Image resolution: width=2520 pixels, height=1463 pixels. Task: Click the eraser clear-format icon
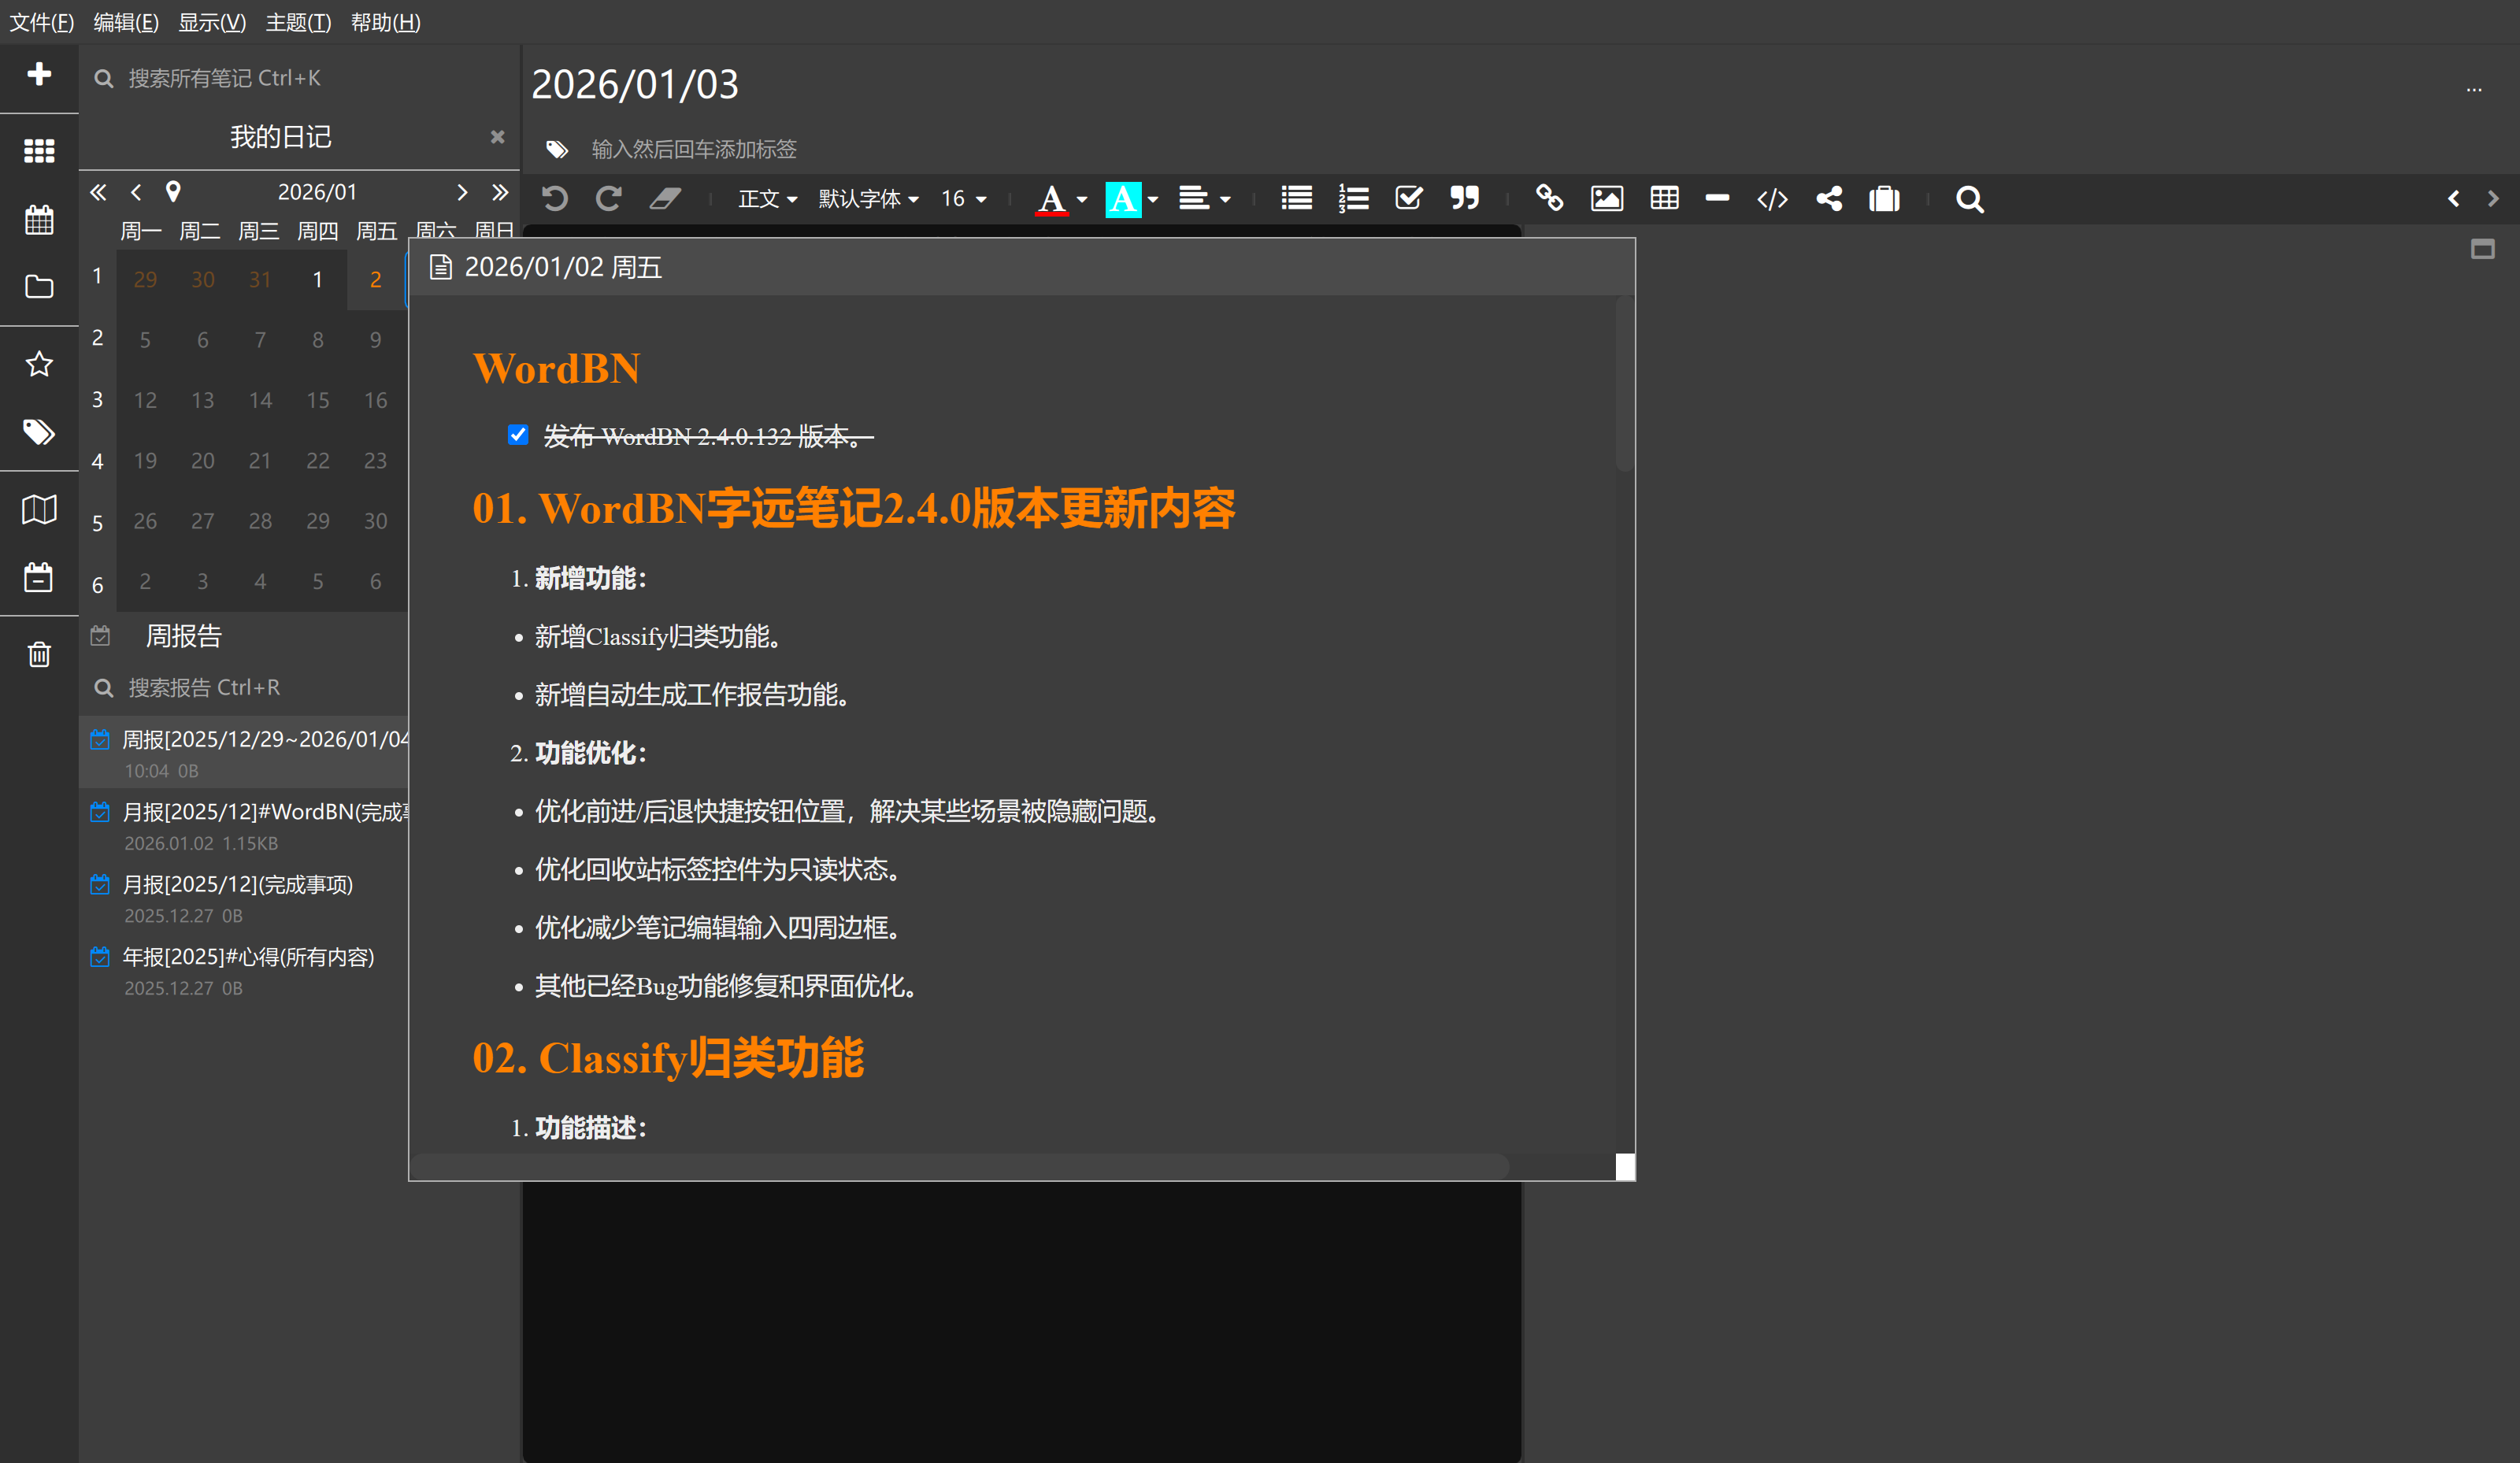coord(665,199)
